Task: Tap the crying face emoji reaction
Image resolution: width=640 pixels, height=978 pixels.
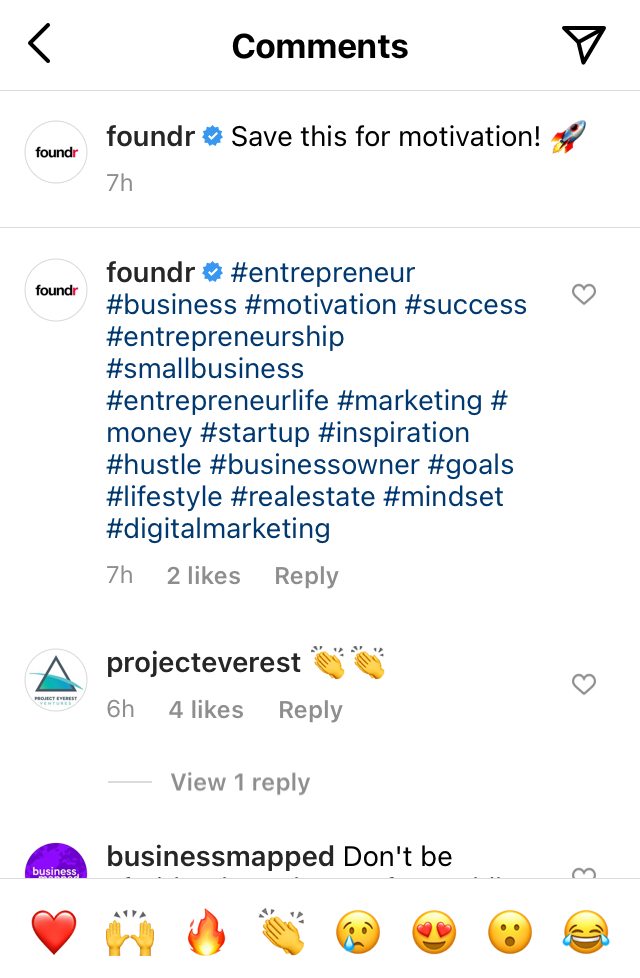Action: point(360,932)
